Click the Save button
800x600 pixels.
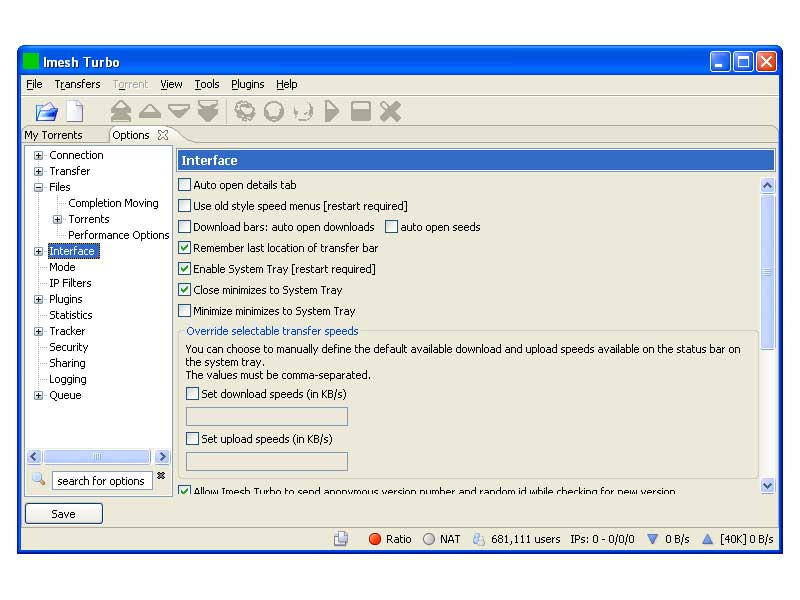click(x=63, y=514)
